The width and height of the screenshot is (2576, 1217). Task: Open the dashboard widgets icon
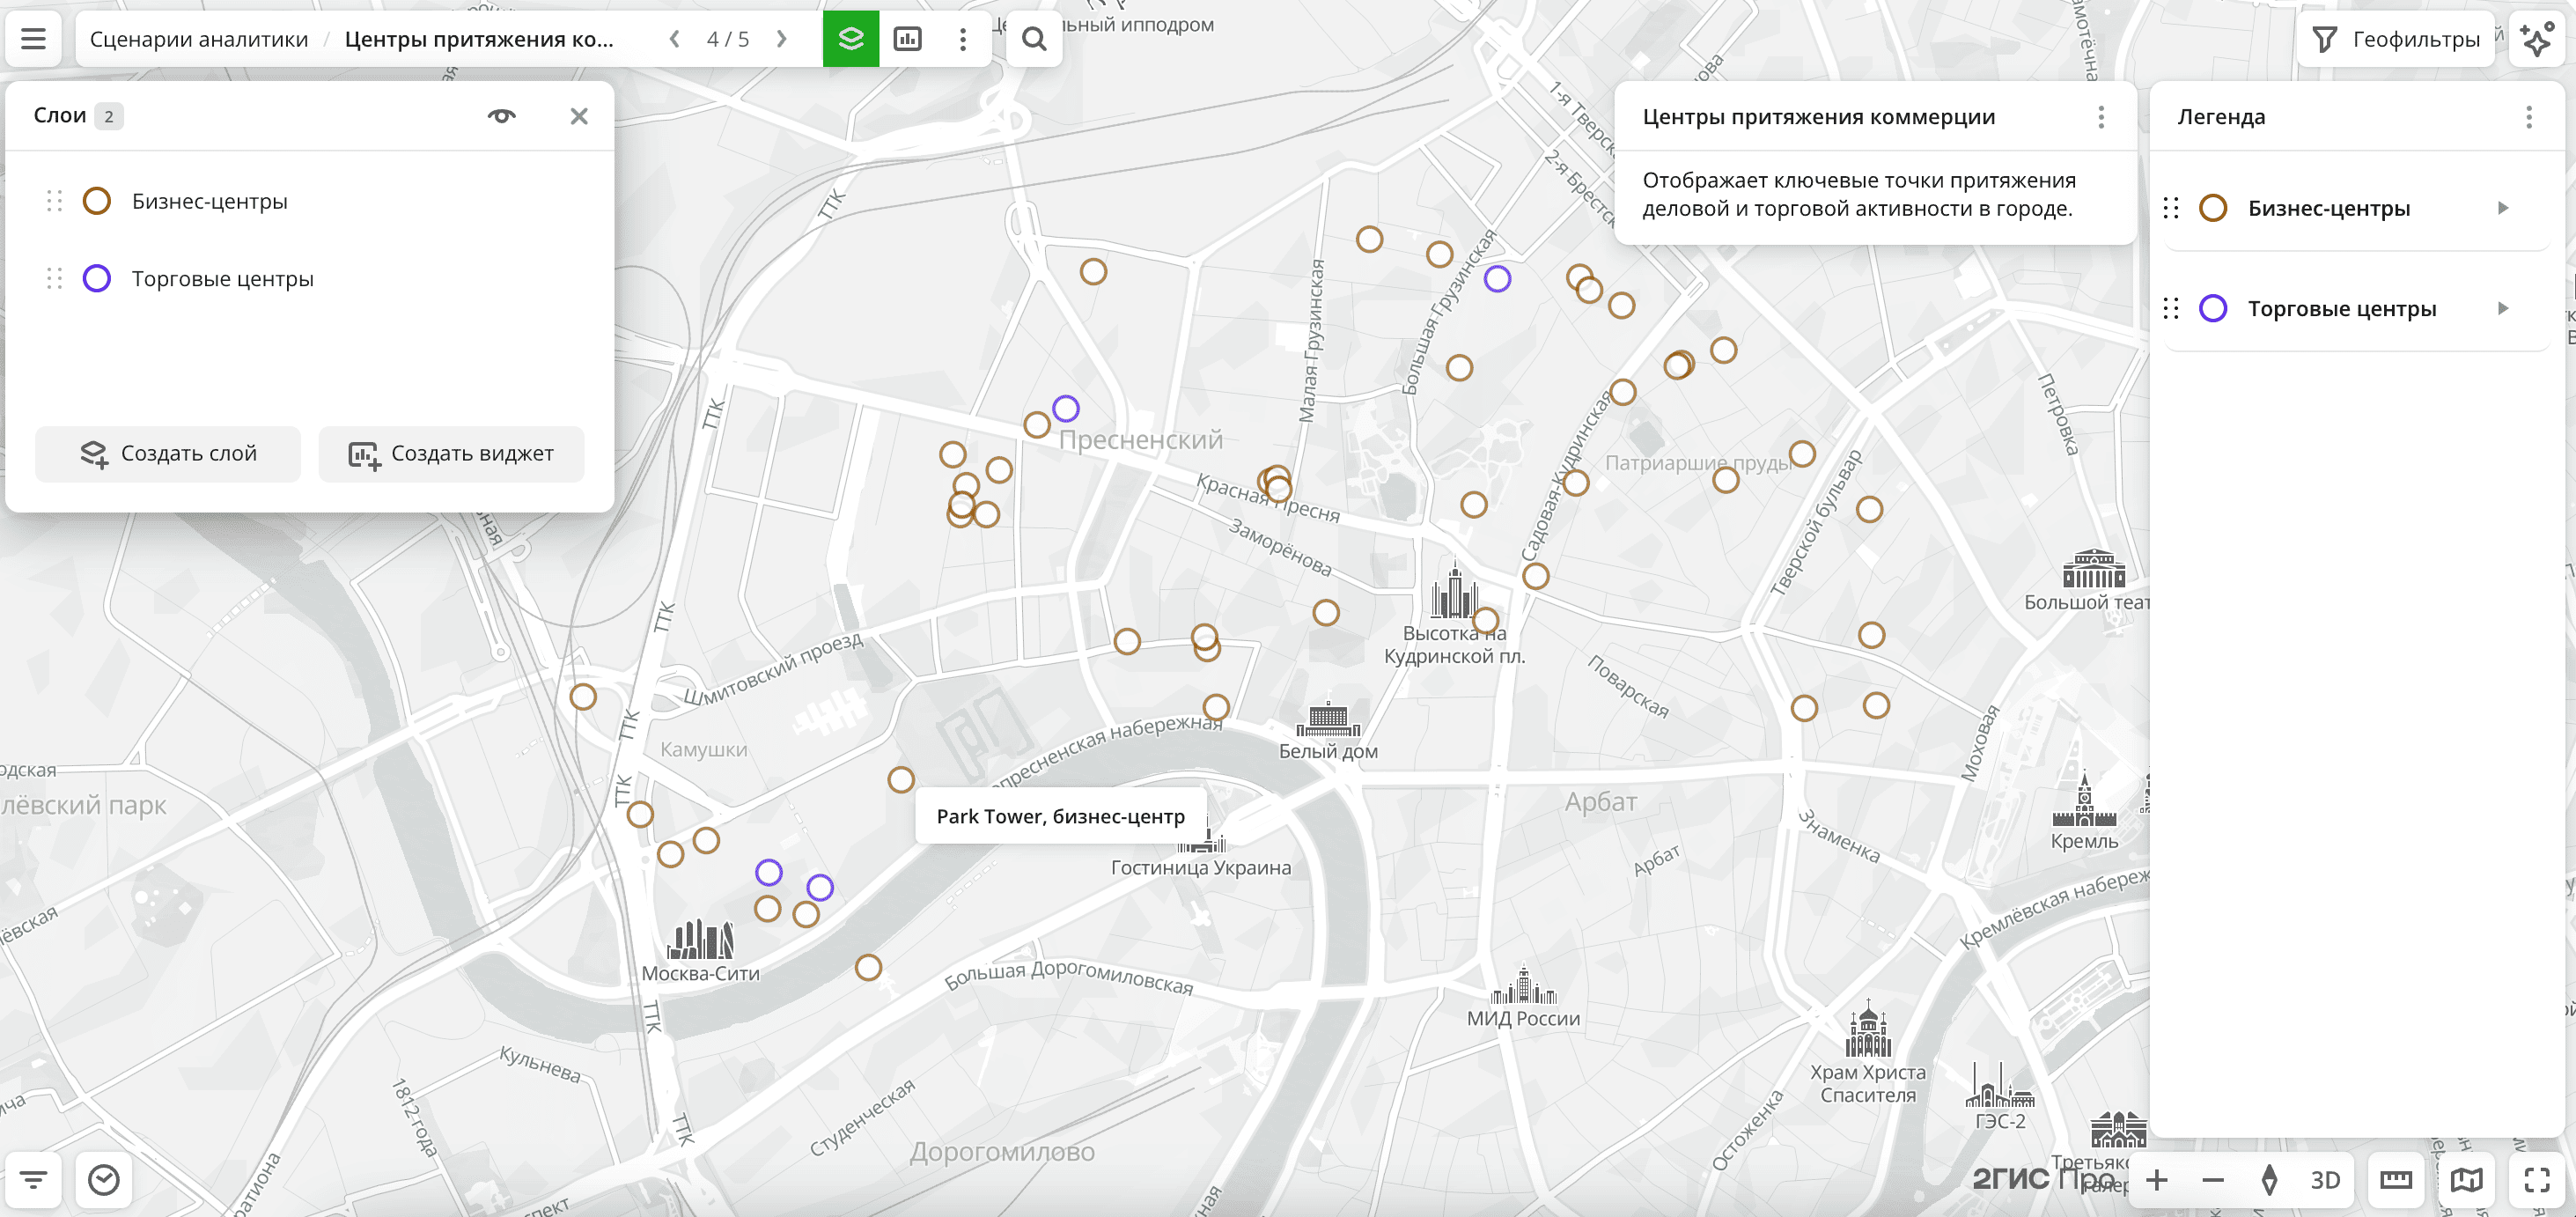click(x=907, y=39)
